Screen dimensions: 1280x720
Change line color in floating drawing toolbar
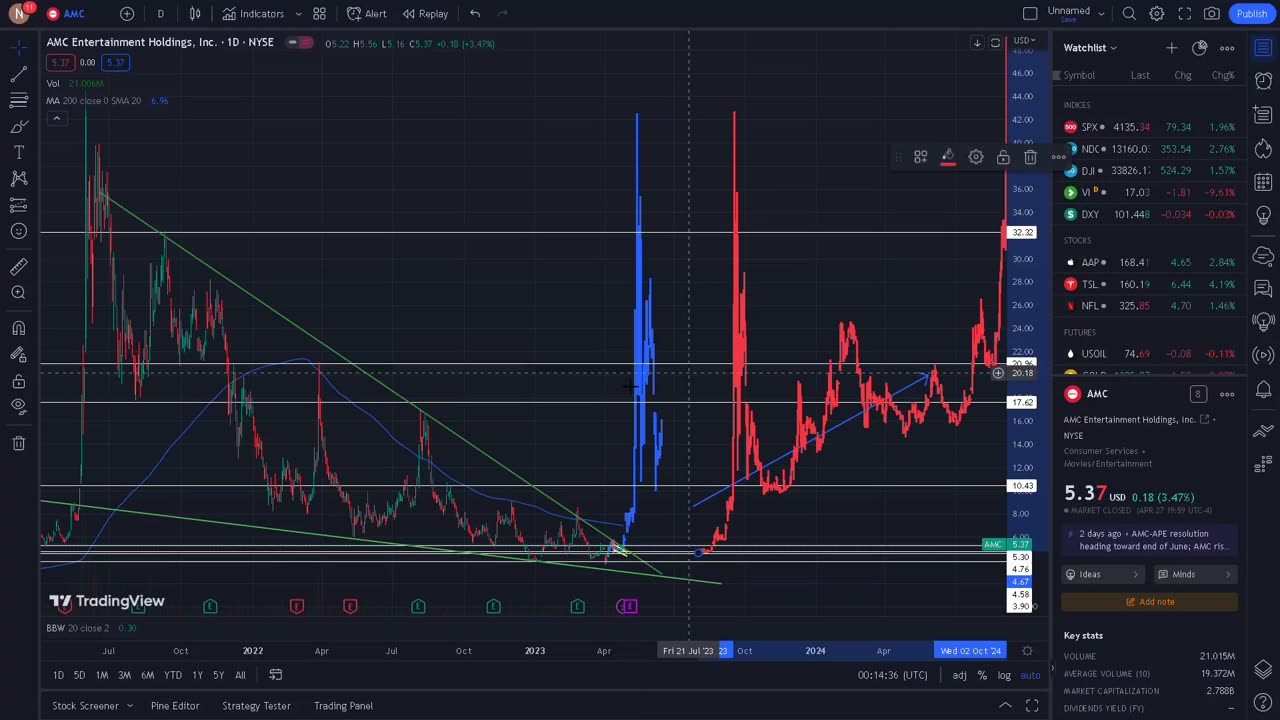tap(948, 157)
